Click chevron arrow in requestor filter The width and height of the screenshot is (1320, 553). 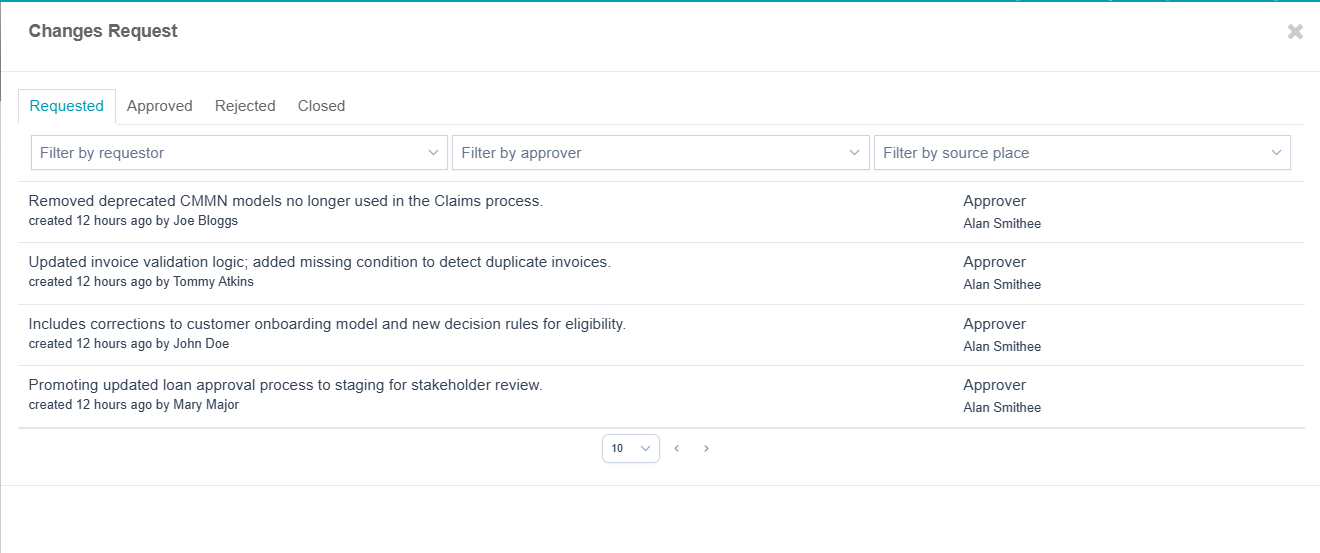pos(433,153)
